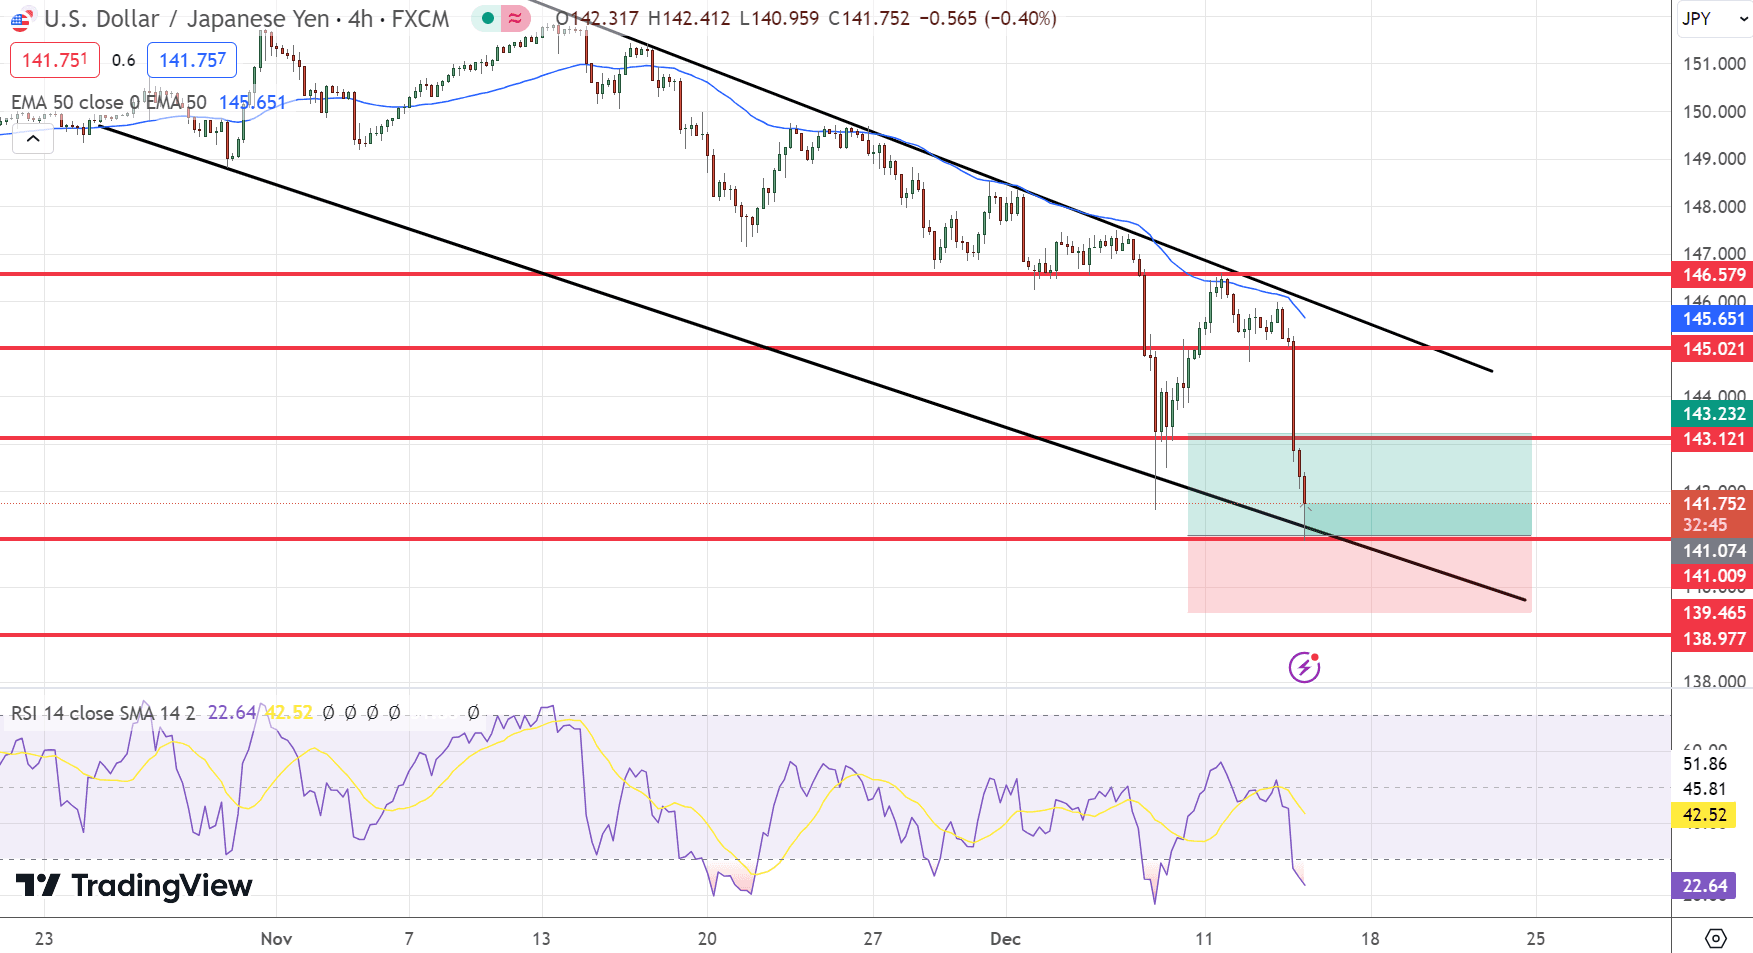Click the change value −0.565 (−0.40%)
1753x953 pixels.
point(988,18)
